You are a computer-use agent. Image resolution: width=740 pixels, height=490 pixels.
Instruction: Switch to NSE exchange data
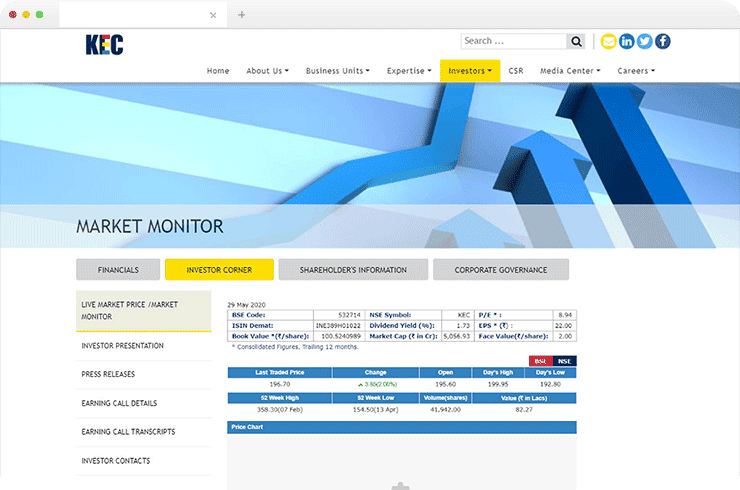point(564,360)
